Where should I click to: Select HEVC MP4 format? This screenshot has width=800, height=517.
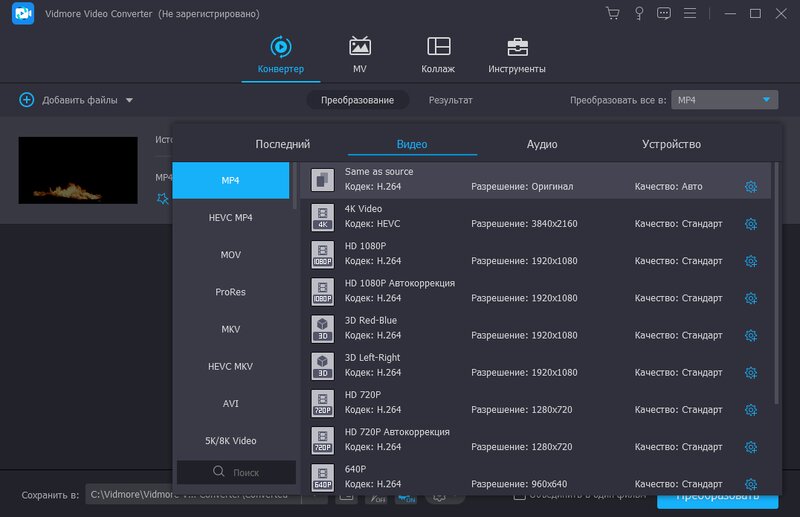[x=231, y=217]
